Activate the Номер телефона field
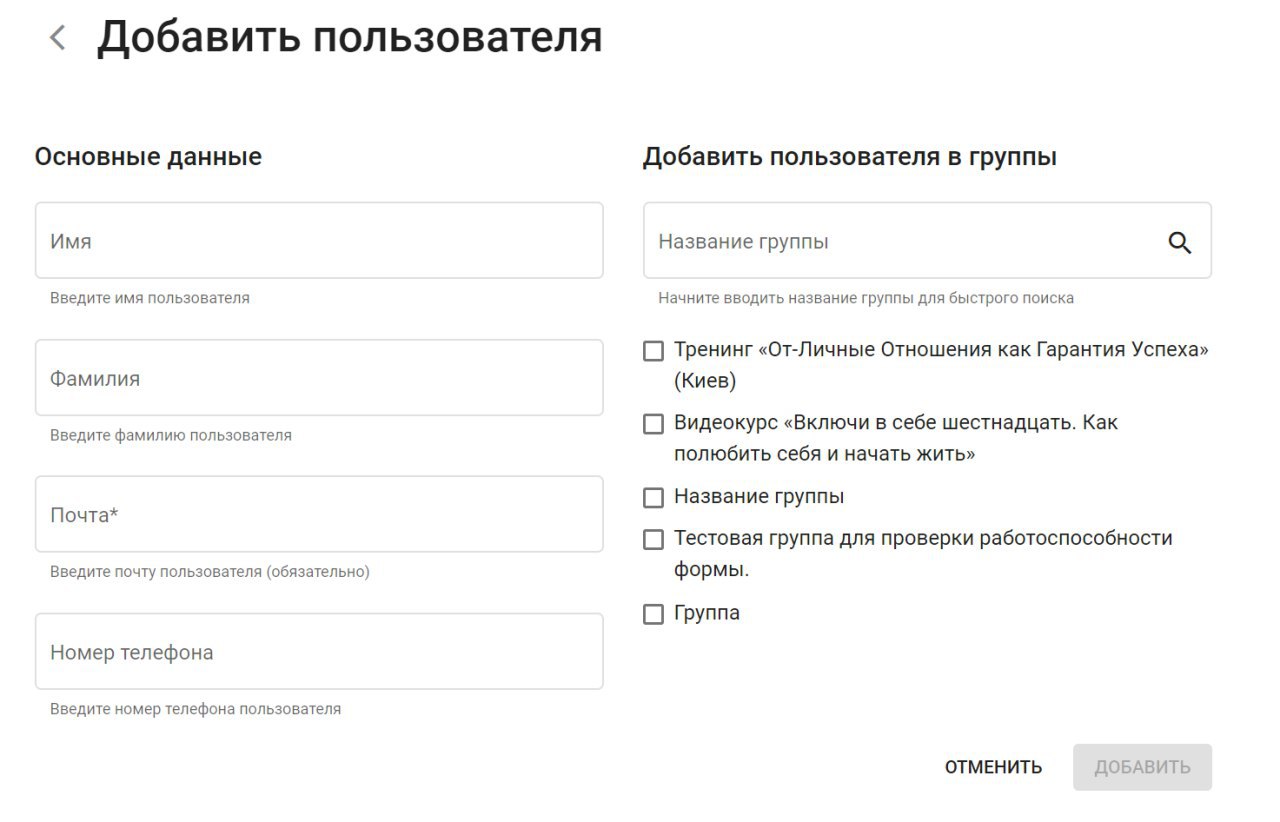Viewport: 1280px width, 822px height. coord(319,652)
